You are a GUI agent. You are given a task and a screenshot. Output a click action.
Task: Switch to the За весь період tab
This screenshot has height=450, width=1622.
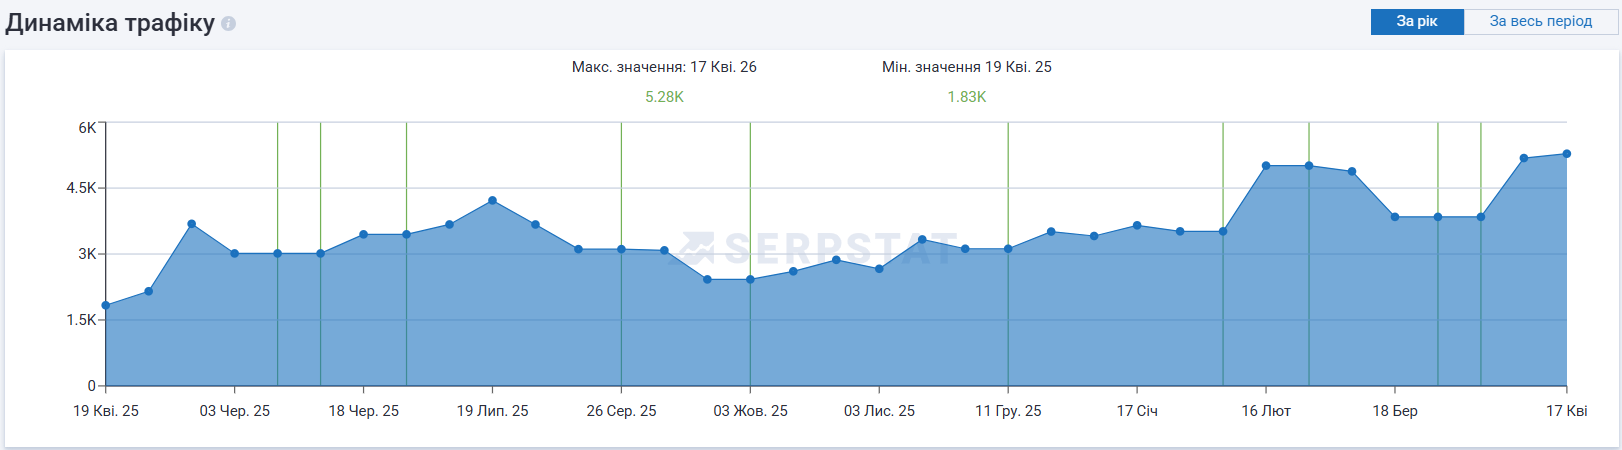(x=1540, y=21)
